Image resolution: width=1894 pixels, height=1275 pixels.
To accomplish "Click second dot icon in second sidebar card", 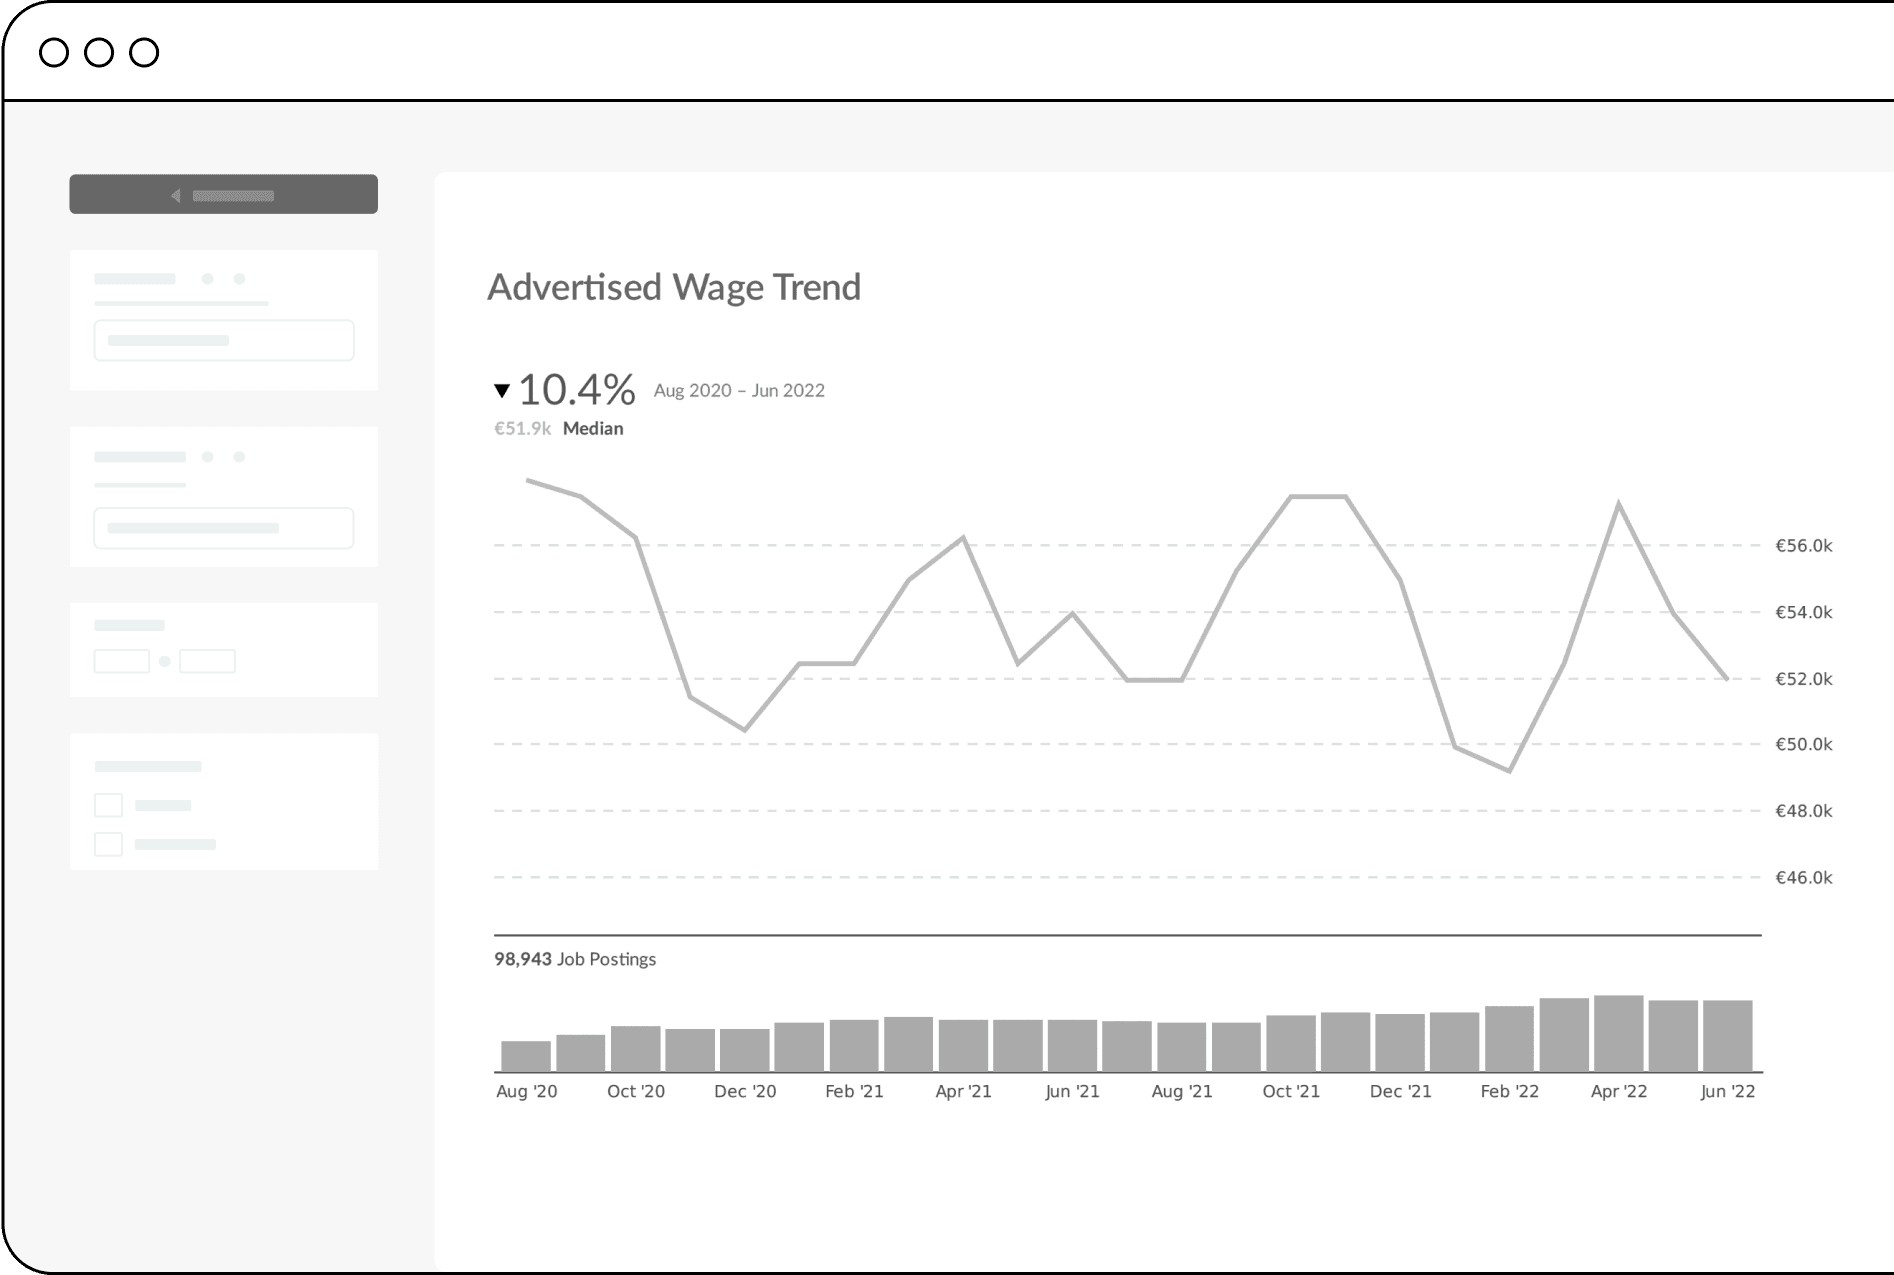I will [239, 457].
